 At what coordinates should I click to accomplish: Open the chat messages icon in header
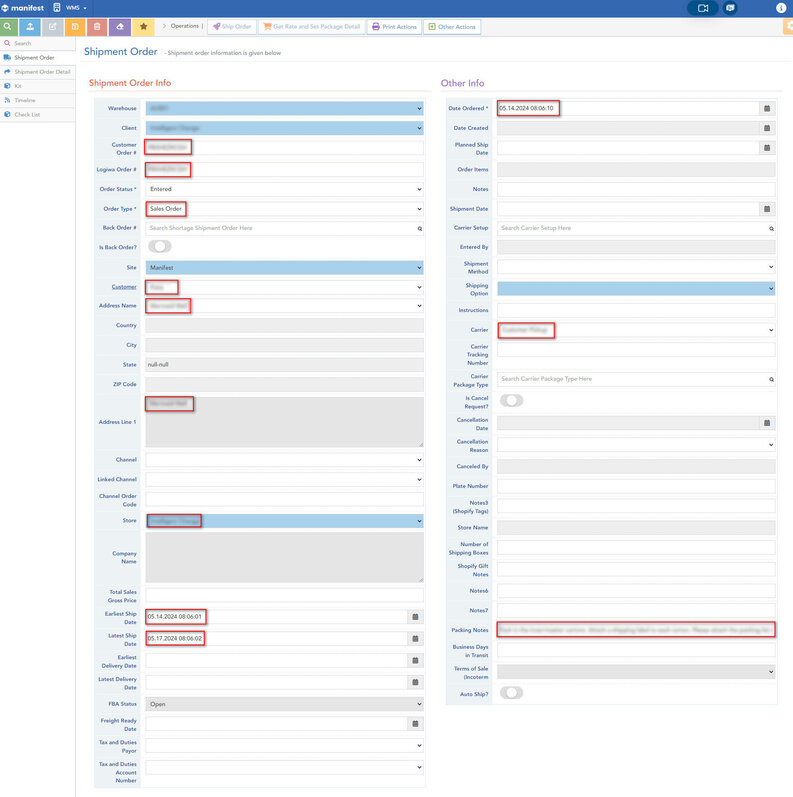tap(730, 8)
